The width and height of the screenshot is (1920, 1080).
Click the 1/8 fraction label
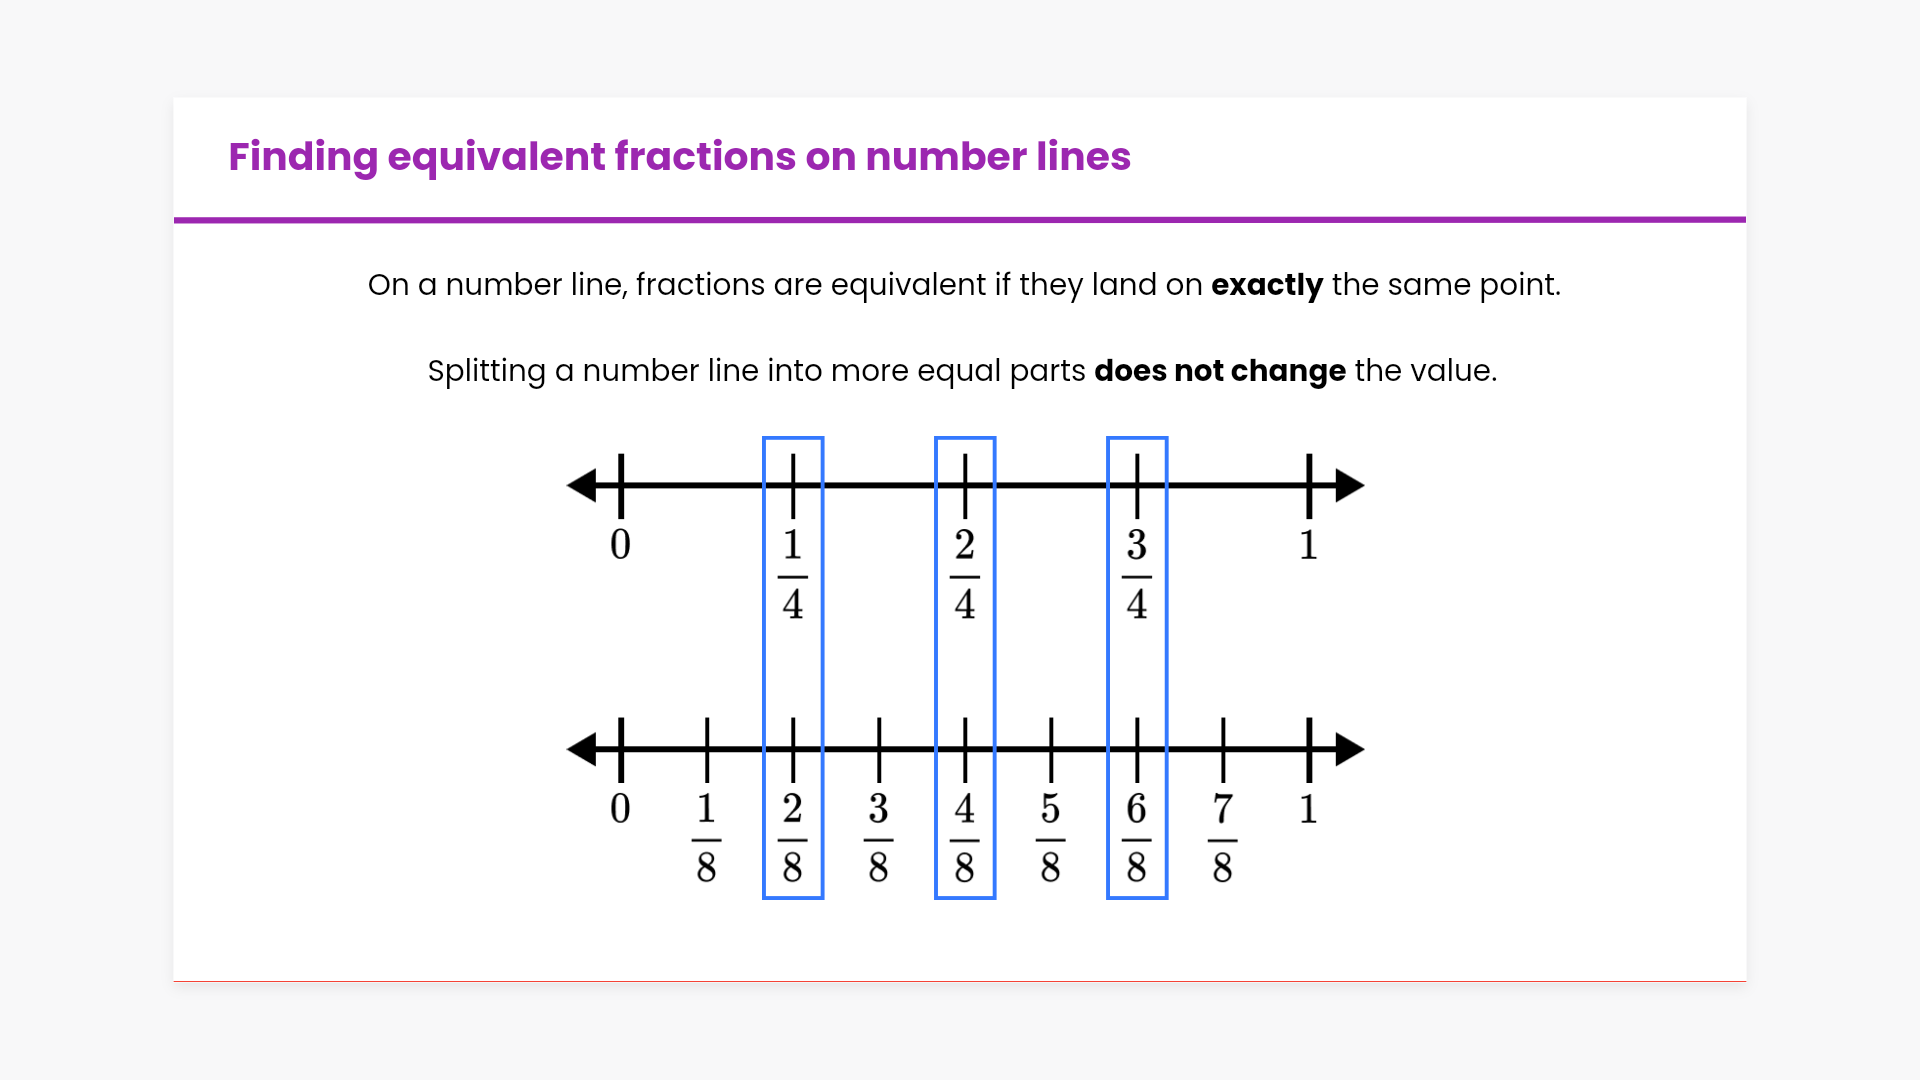coord(707,838)
